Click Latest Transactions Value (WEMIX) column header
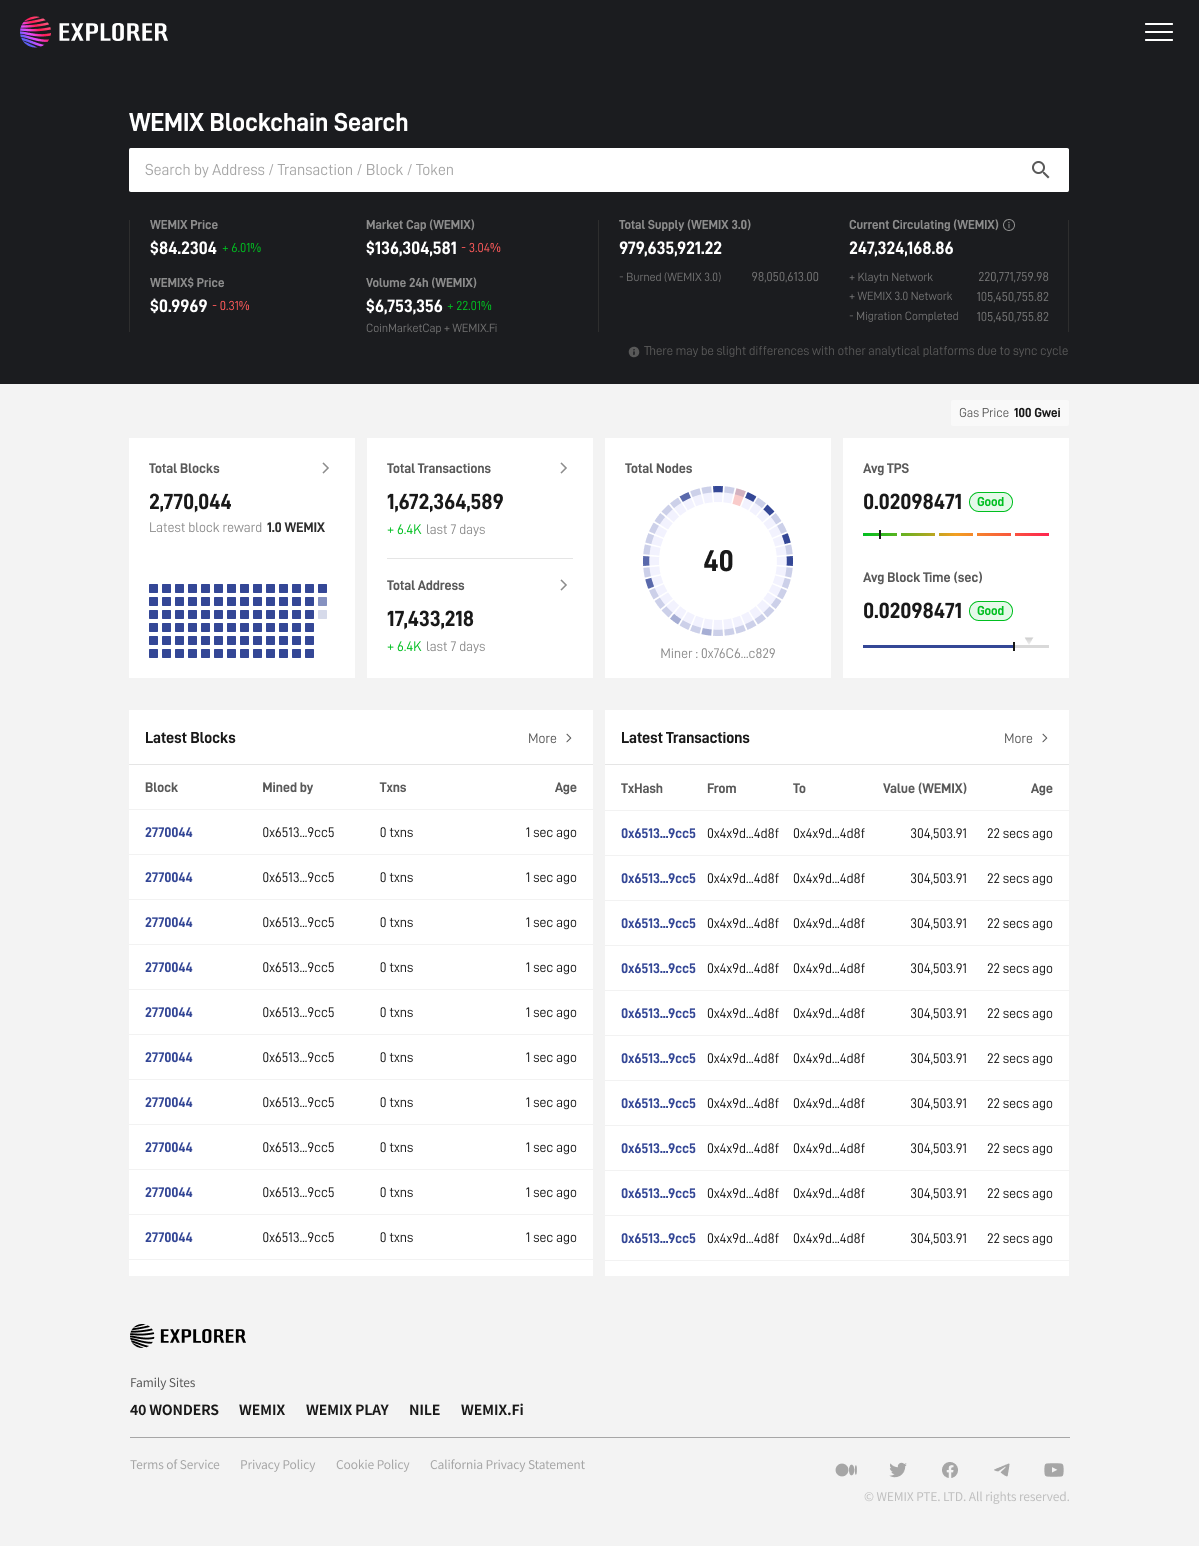Screen dimensions: 1199x1546 pos(925,789)
